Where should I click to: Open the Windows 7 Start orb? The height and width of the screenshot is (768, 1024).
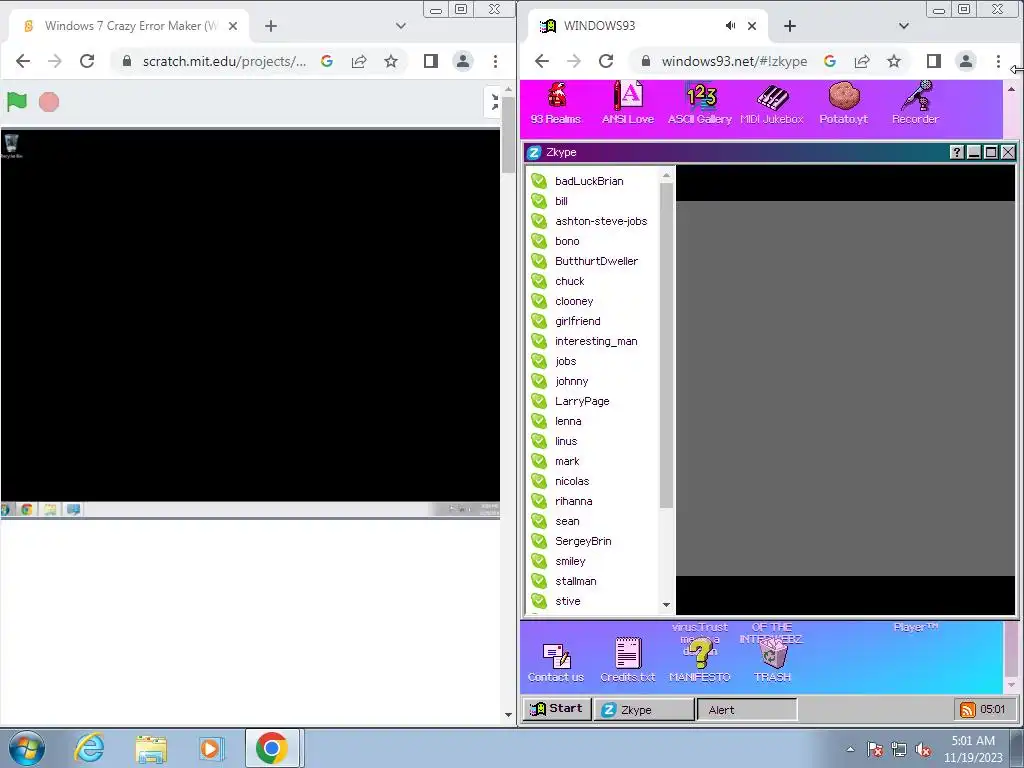click(x=27, y=748)
